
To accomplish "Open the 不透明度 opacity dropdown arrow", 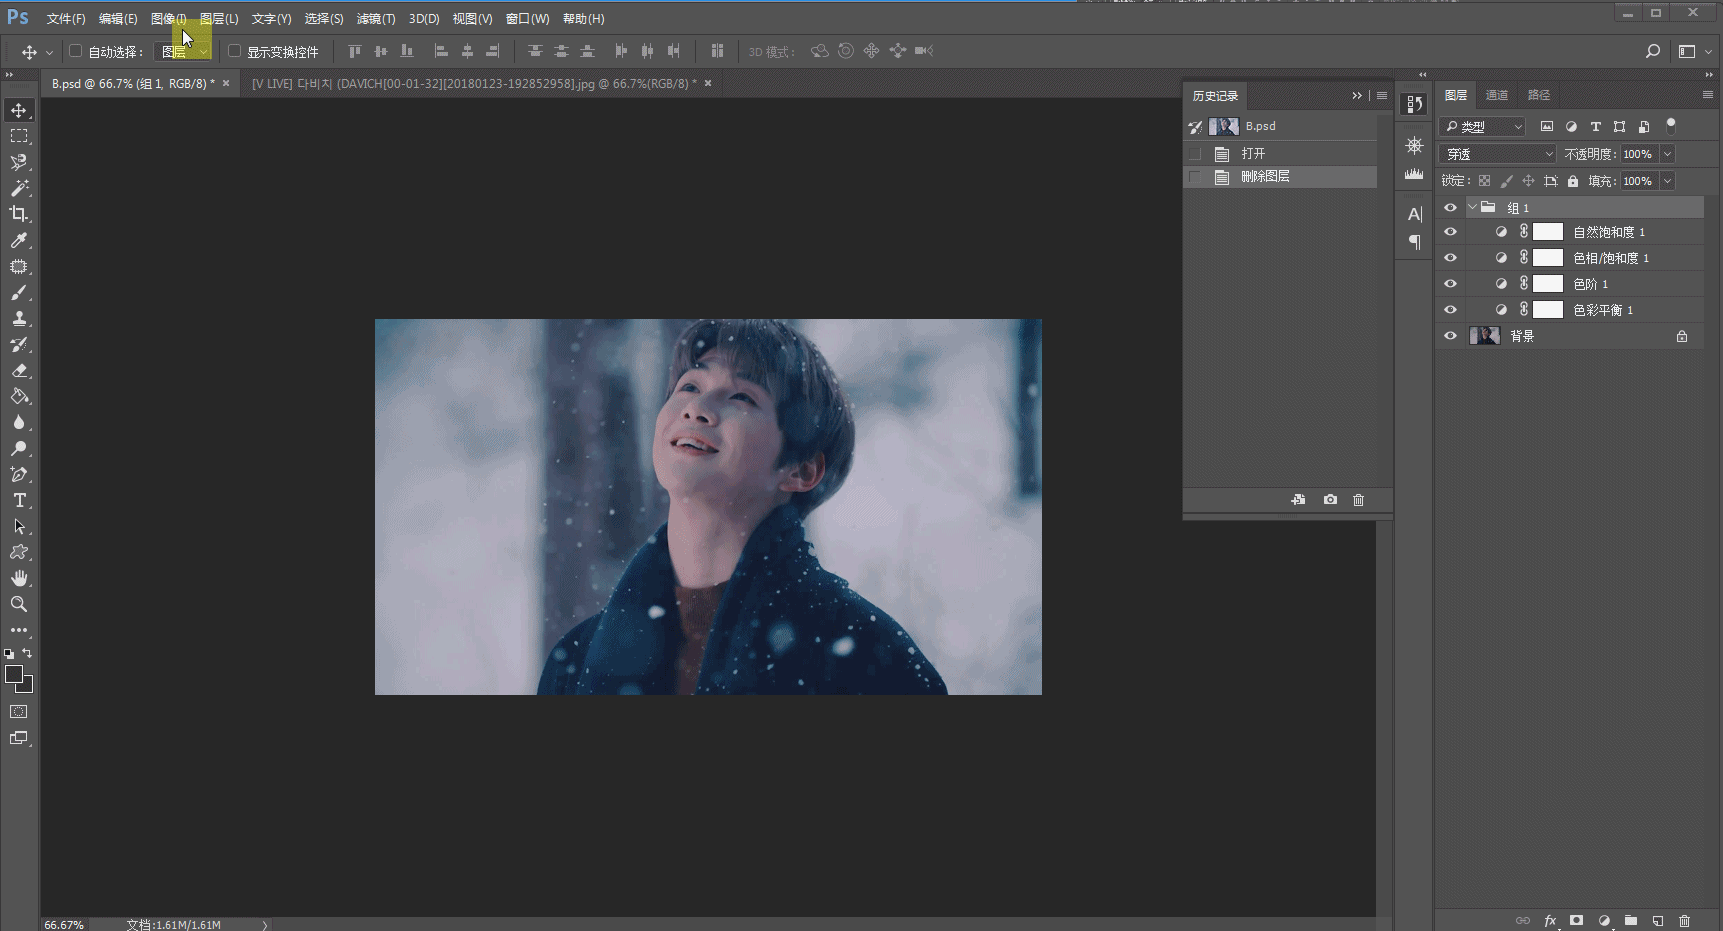I will 1667,154.
